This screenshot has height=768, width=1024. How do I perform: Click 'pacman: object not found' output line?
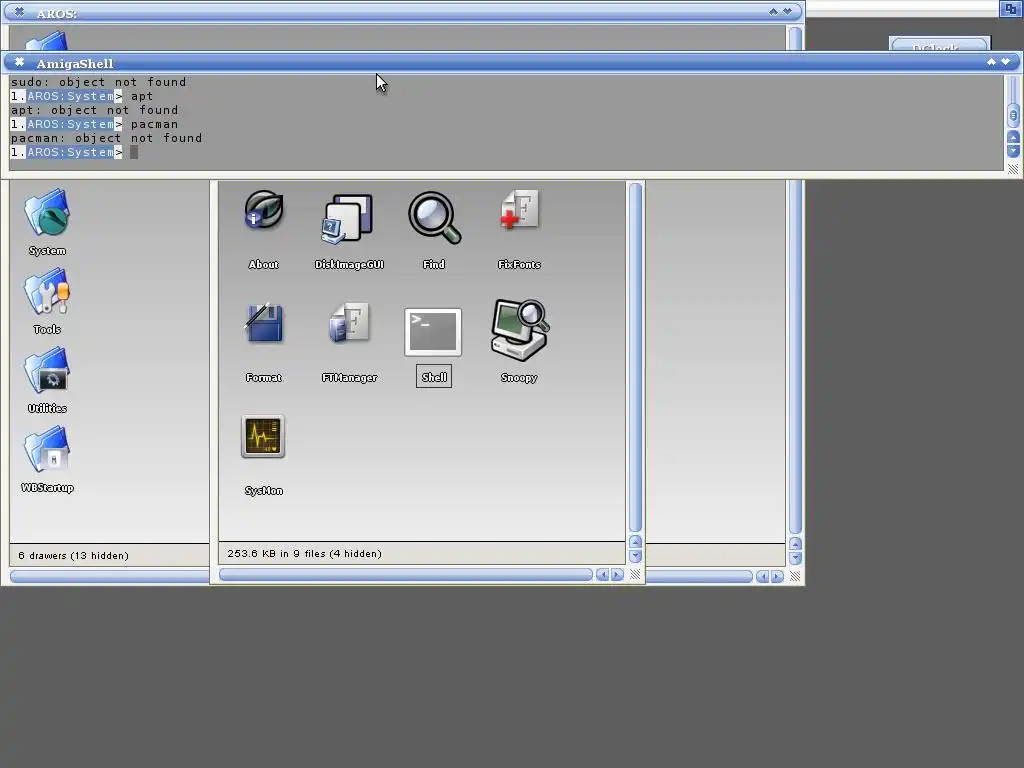pos(106,138)
